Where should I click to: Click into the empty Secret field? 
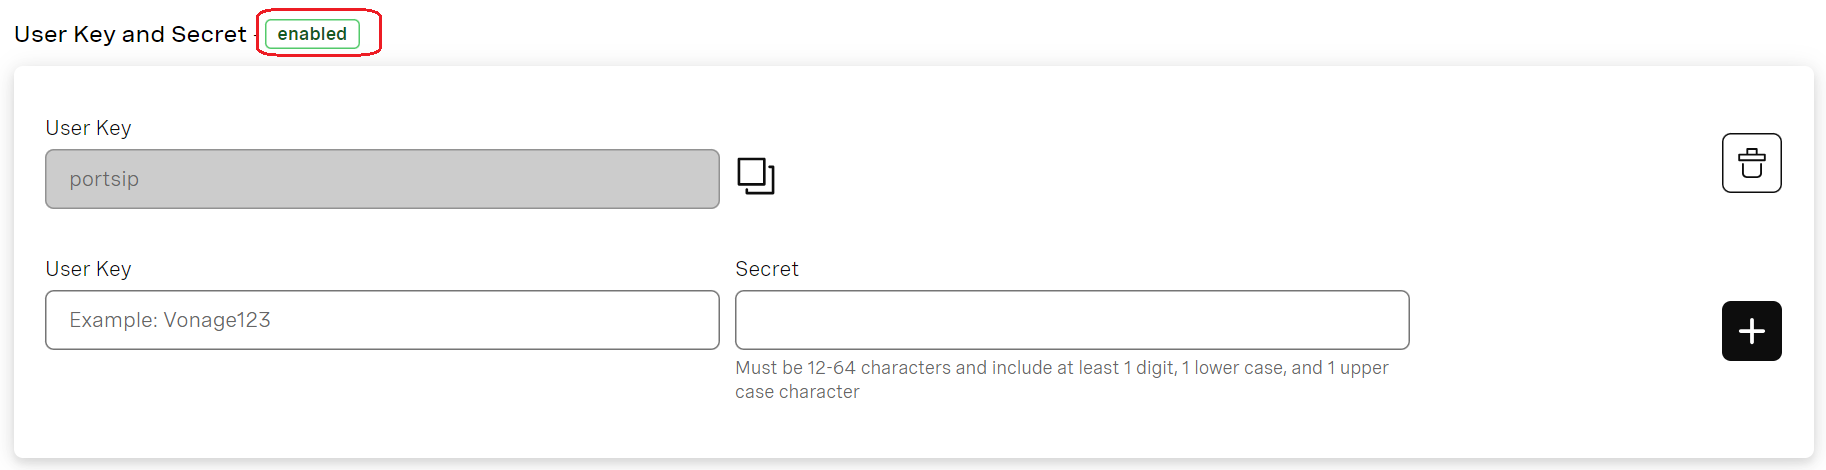(1072, 320)
